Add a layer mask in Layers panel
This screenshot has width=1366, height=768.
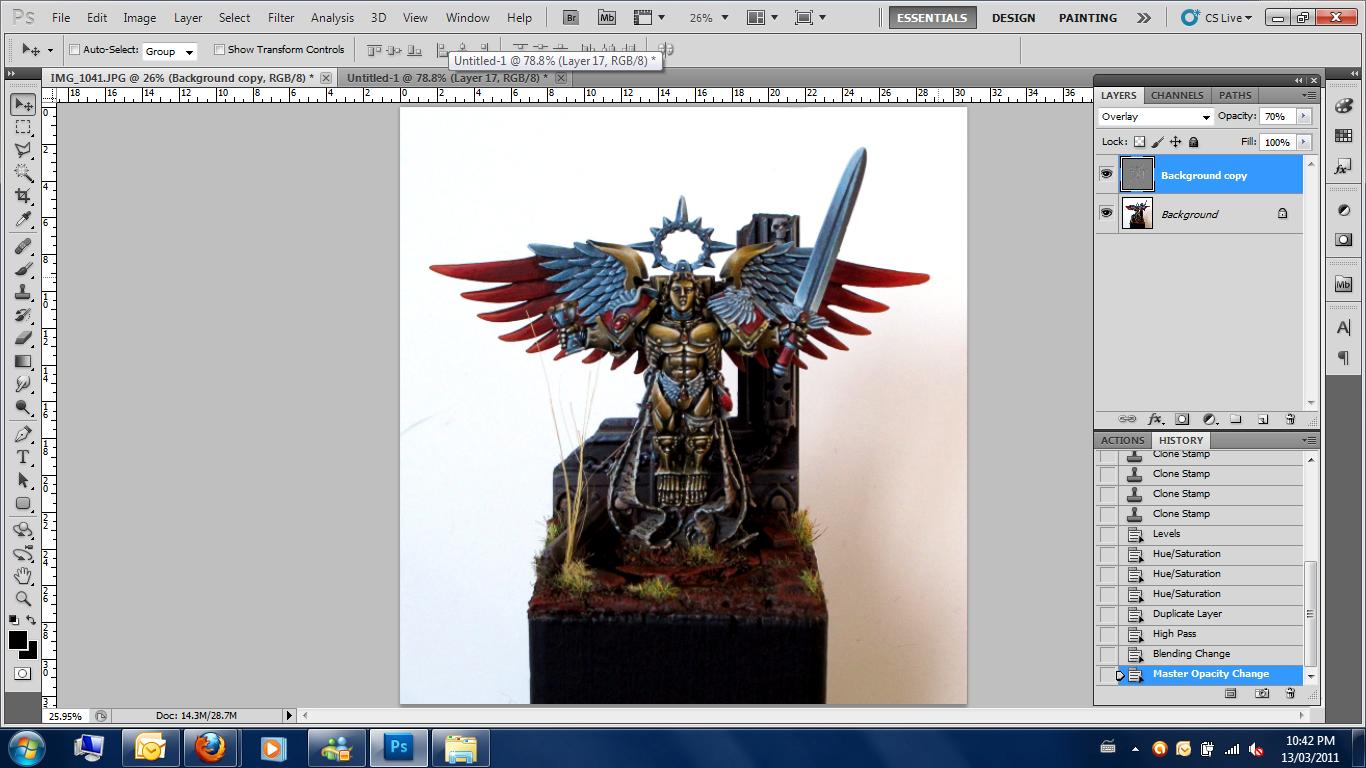(1182, 419)
